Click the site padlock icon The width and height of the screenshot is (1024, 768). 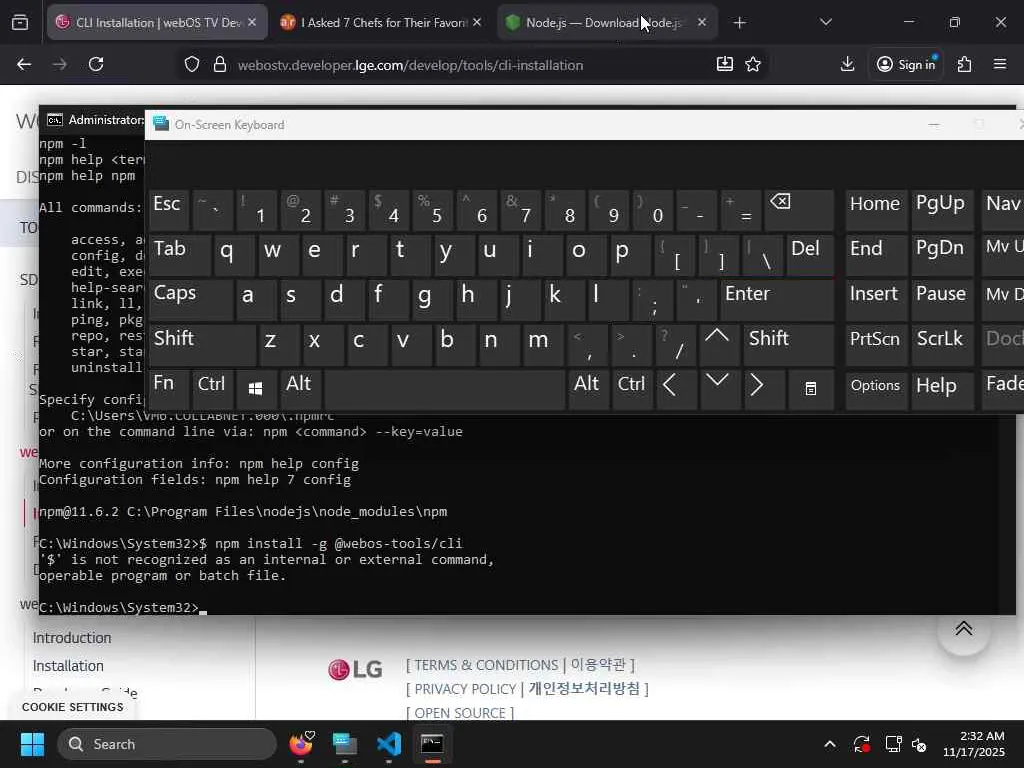220,64
